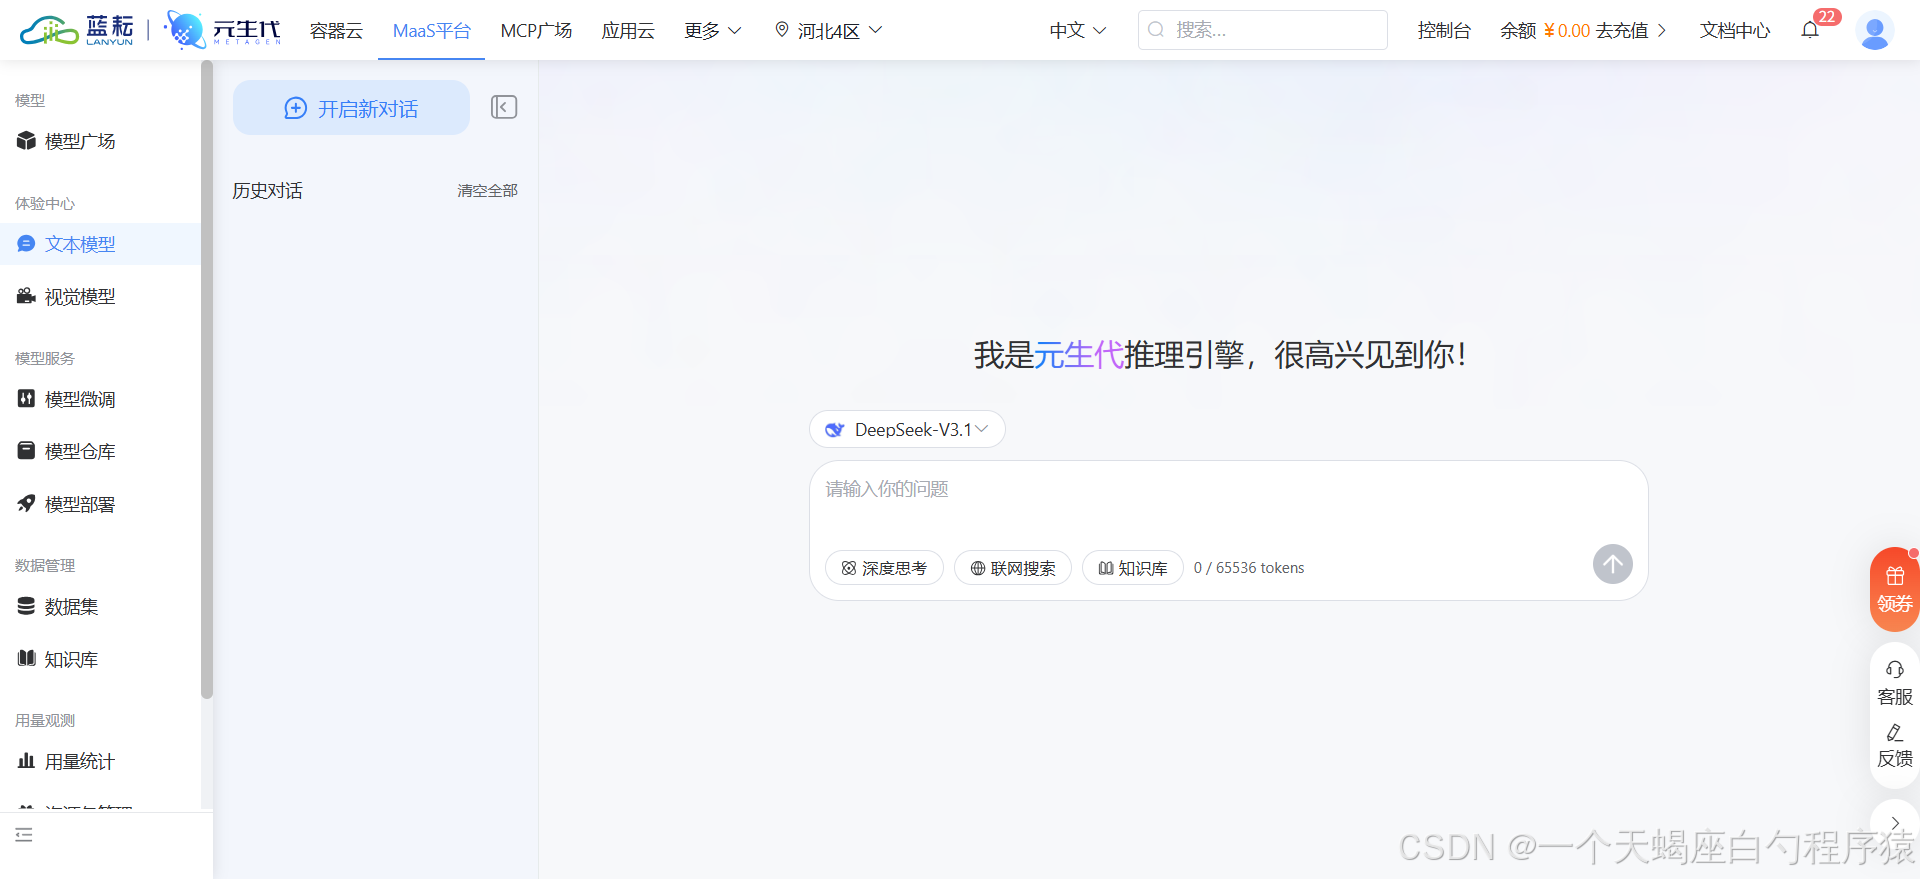Click the location pin icon
Screen dimensions: 1920x879
pos(782,30)
